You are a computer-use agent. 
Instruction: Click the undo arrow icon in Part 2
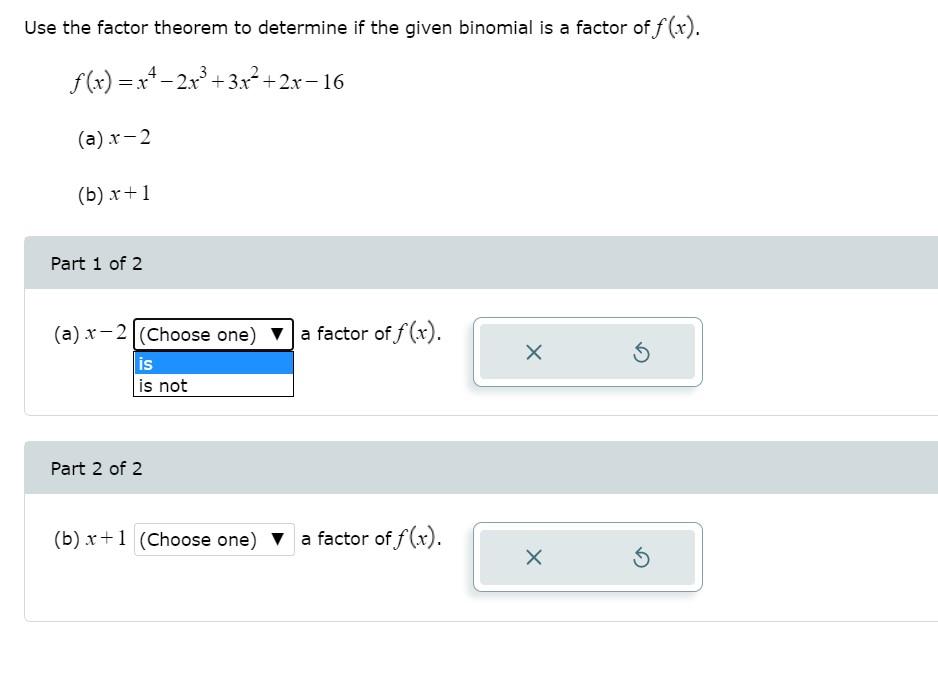[x=643, y=558]
